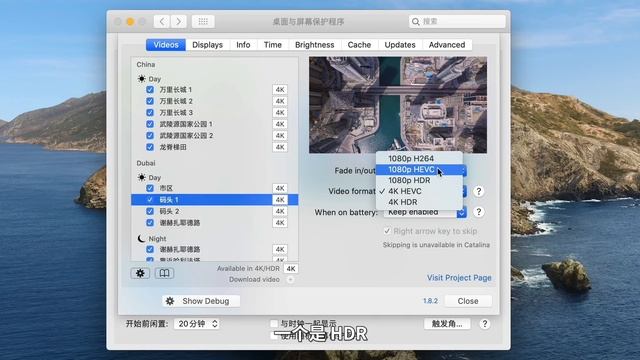Open the Visit Project Page link
Viewport: 640px width, 360px height.
459,278
